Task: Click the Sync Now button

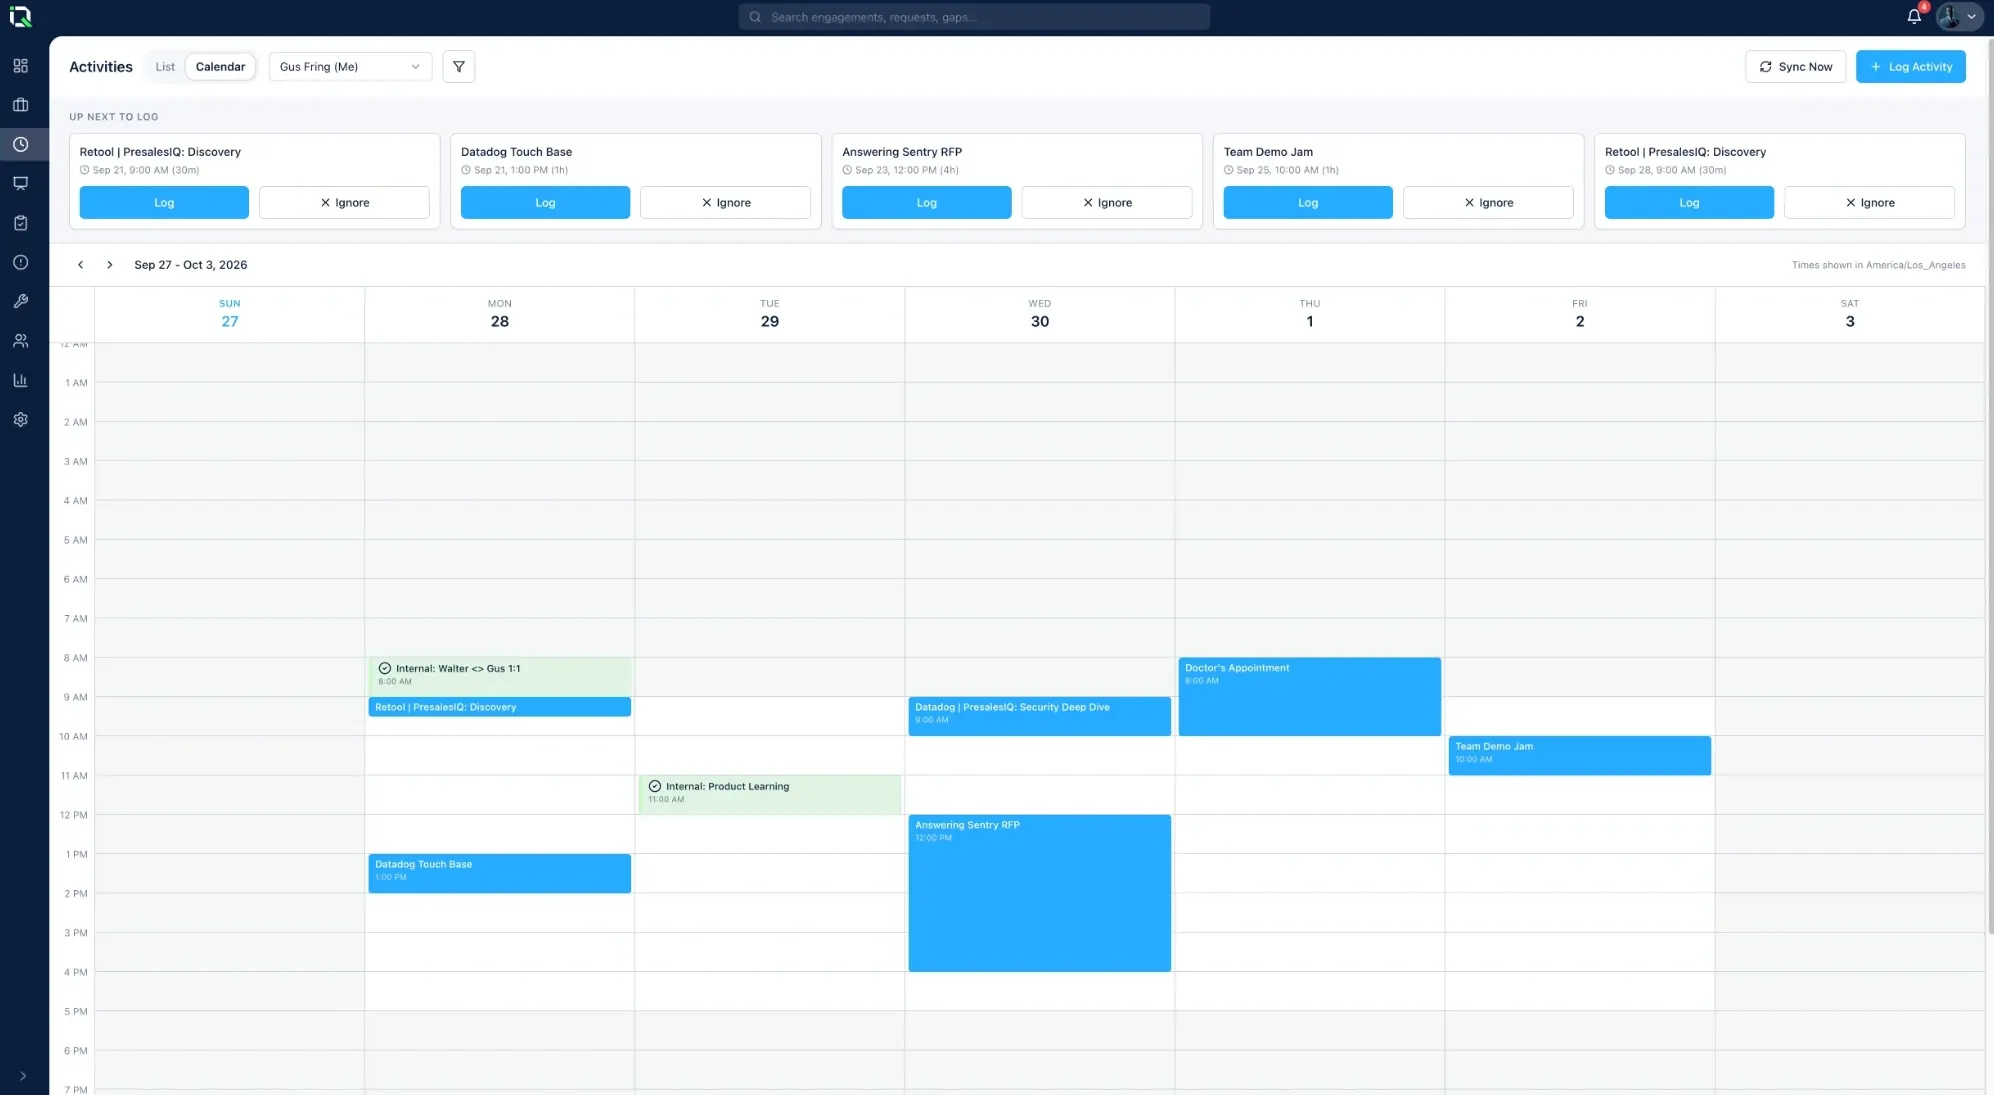Action: click(x=1795, y=67)
